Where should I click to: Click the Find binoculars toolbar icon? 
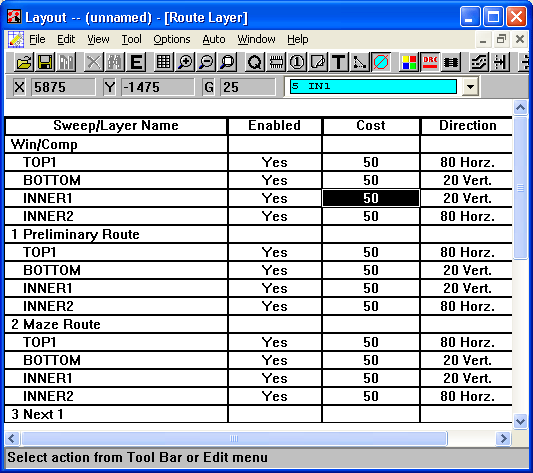pyautogui.click(x=115, y=63)
